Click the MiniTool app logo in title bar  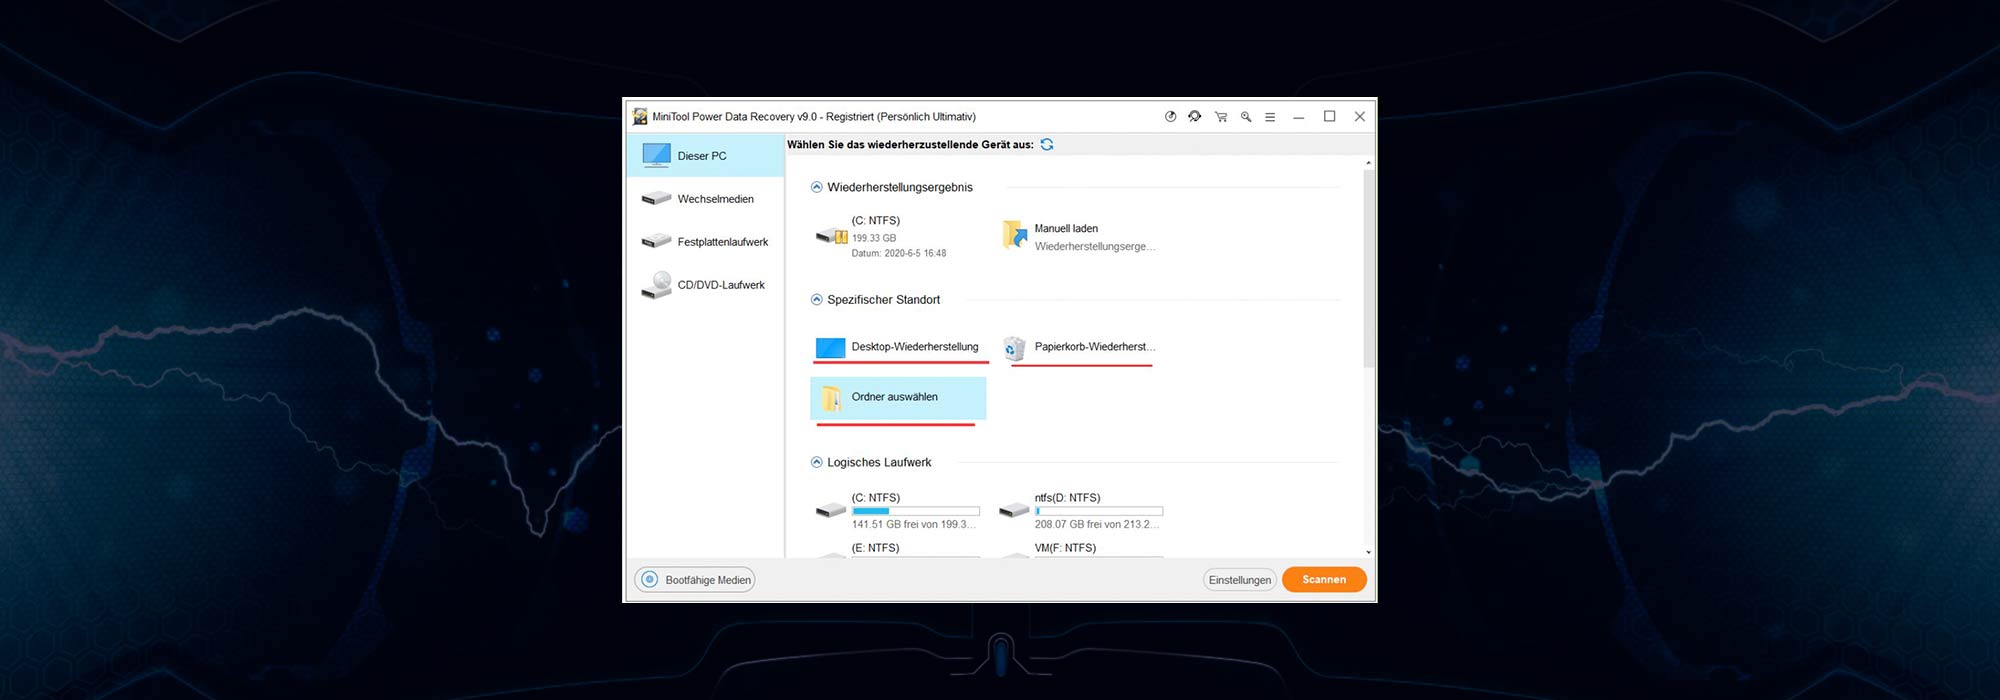point(640,117)
